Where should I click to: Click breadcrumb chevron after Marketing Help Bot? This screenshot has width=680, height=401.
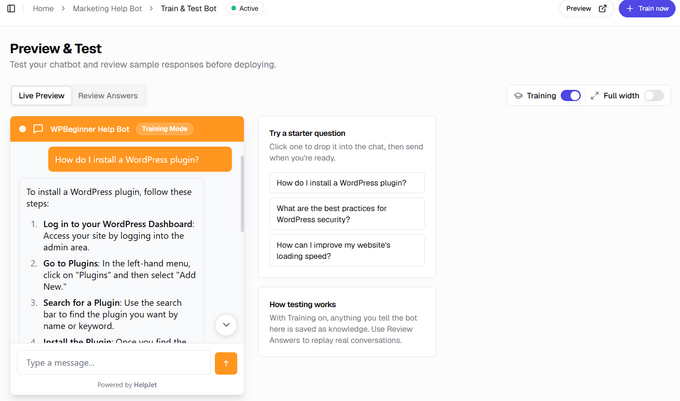coord(151,9)
